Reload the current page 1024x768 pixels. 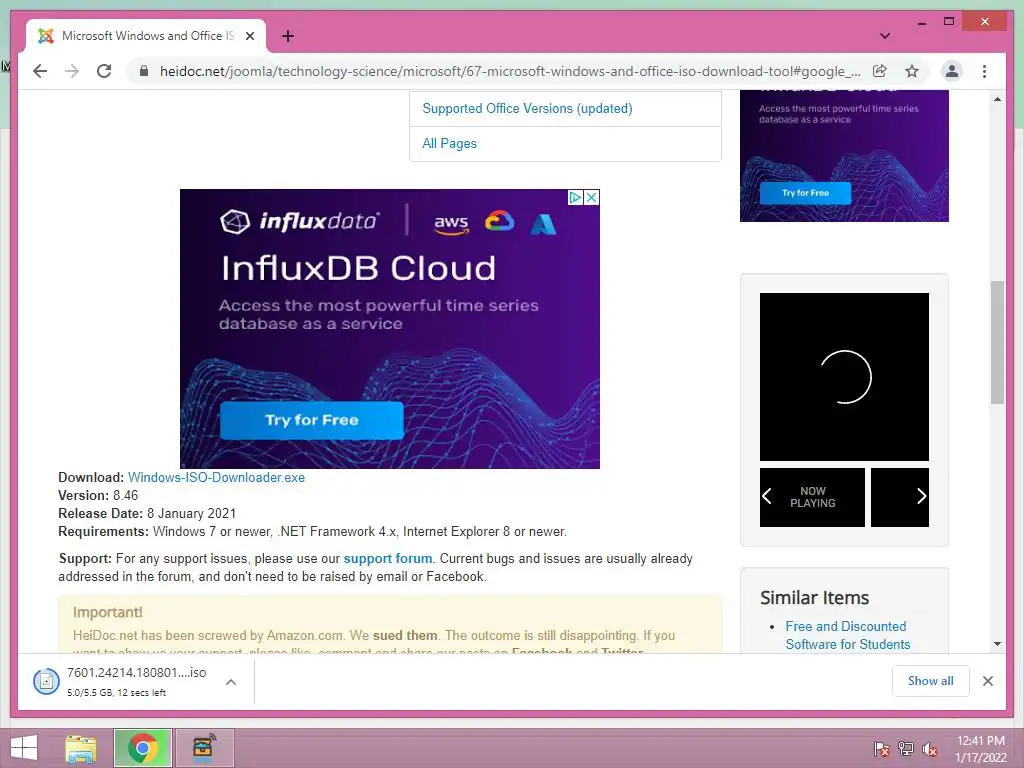(104, 71)
